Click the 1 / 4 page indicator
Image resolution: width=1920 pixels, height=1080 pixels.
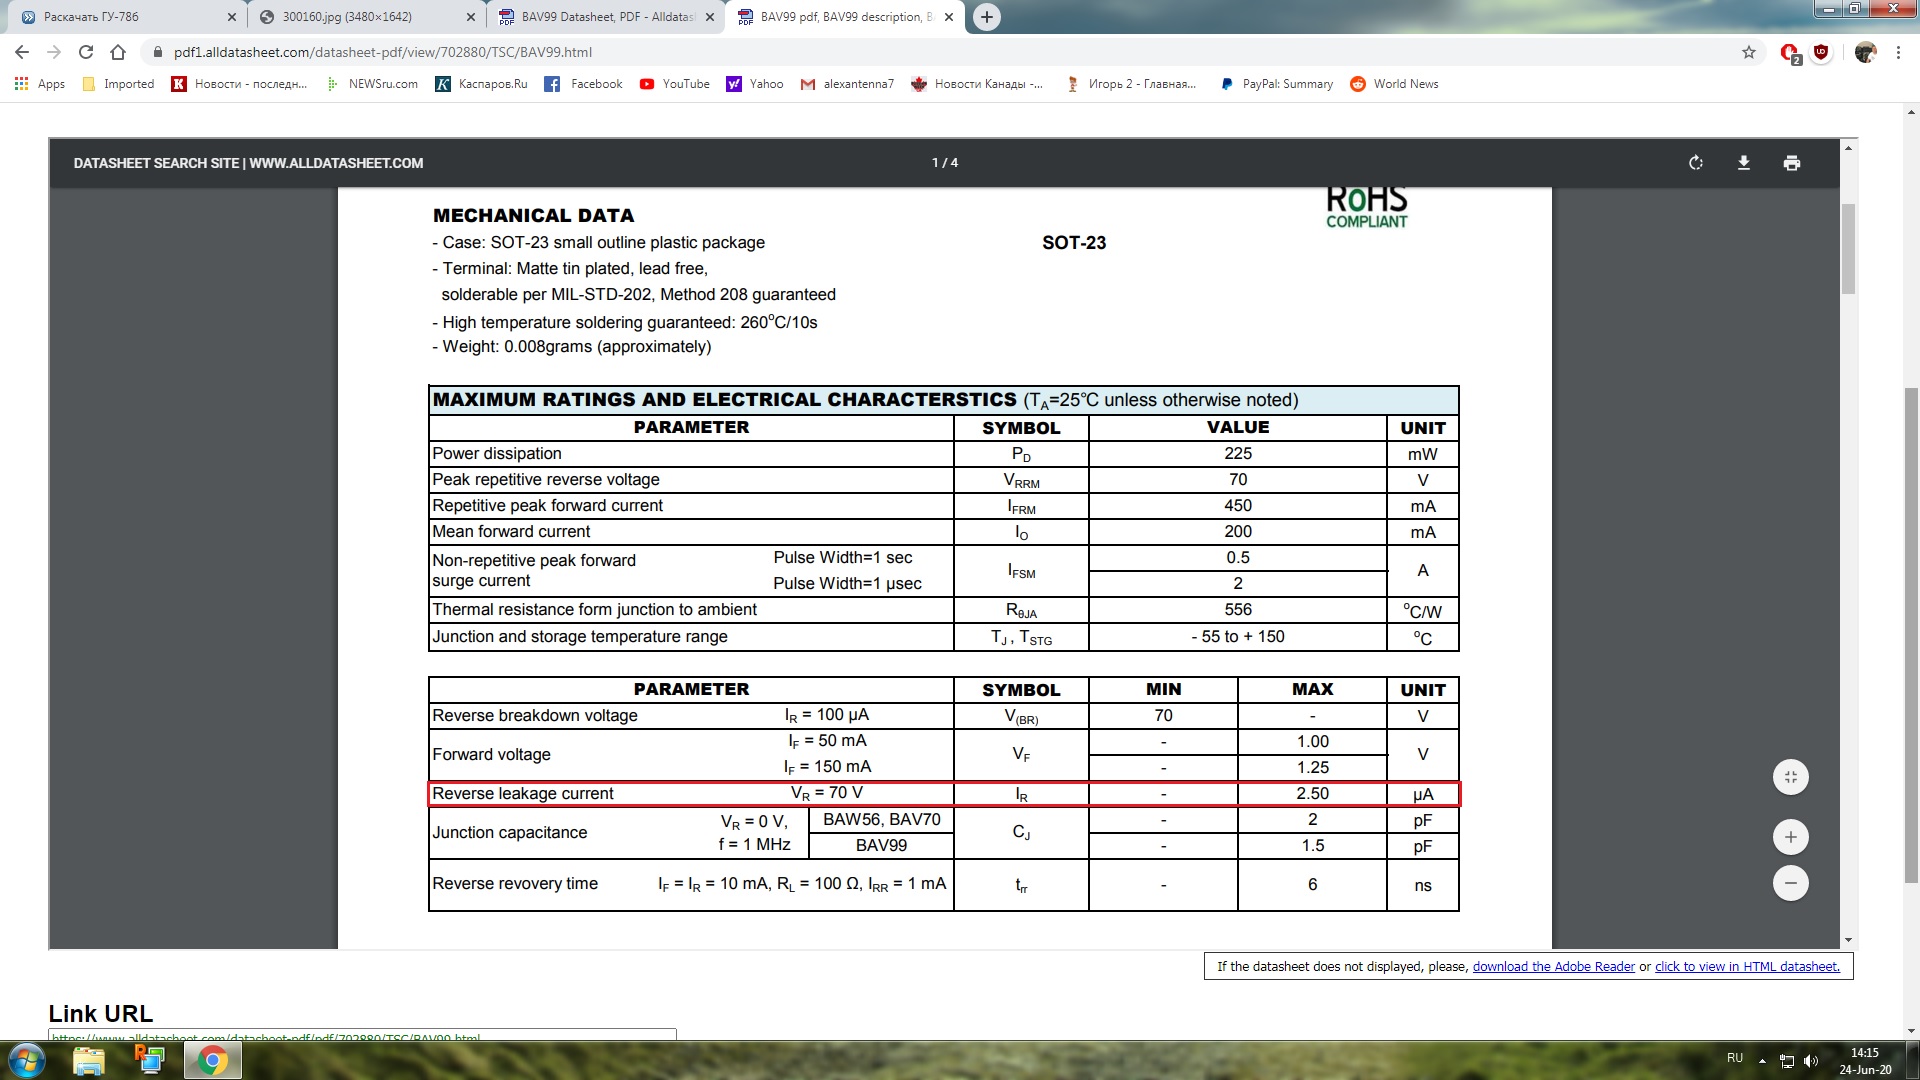coord(945,163)
